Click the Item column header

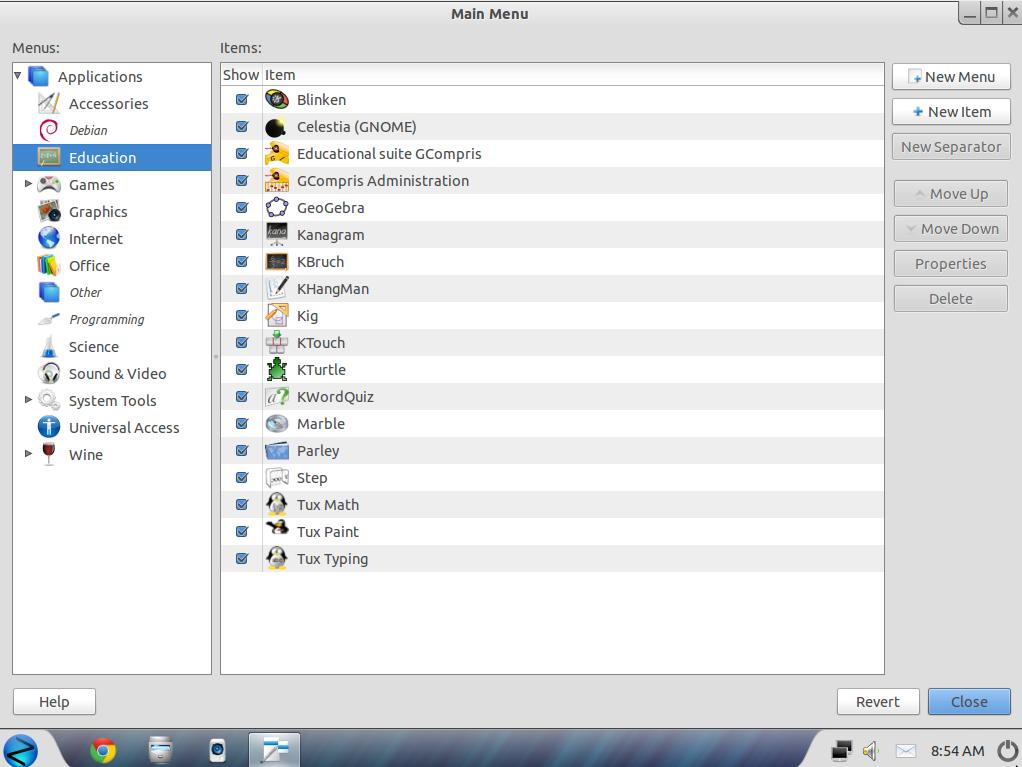coord(280,75)
